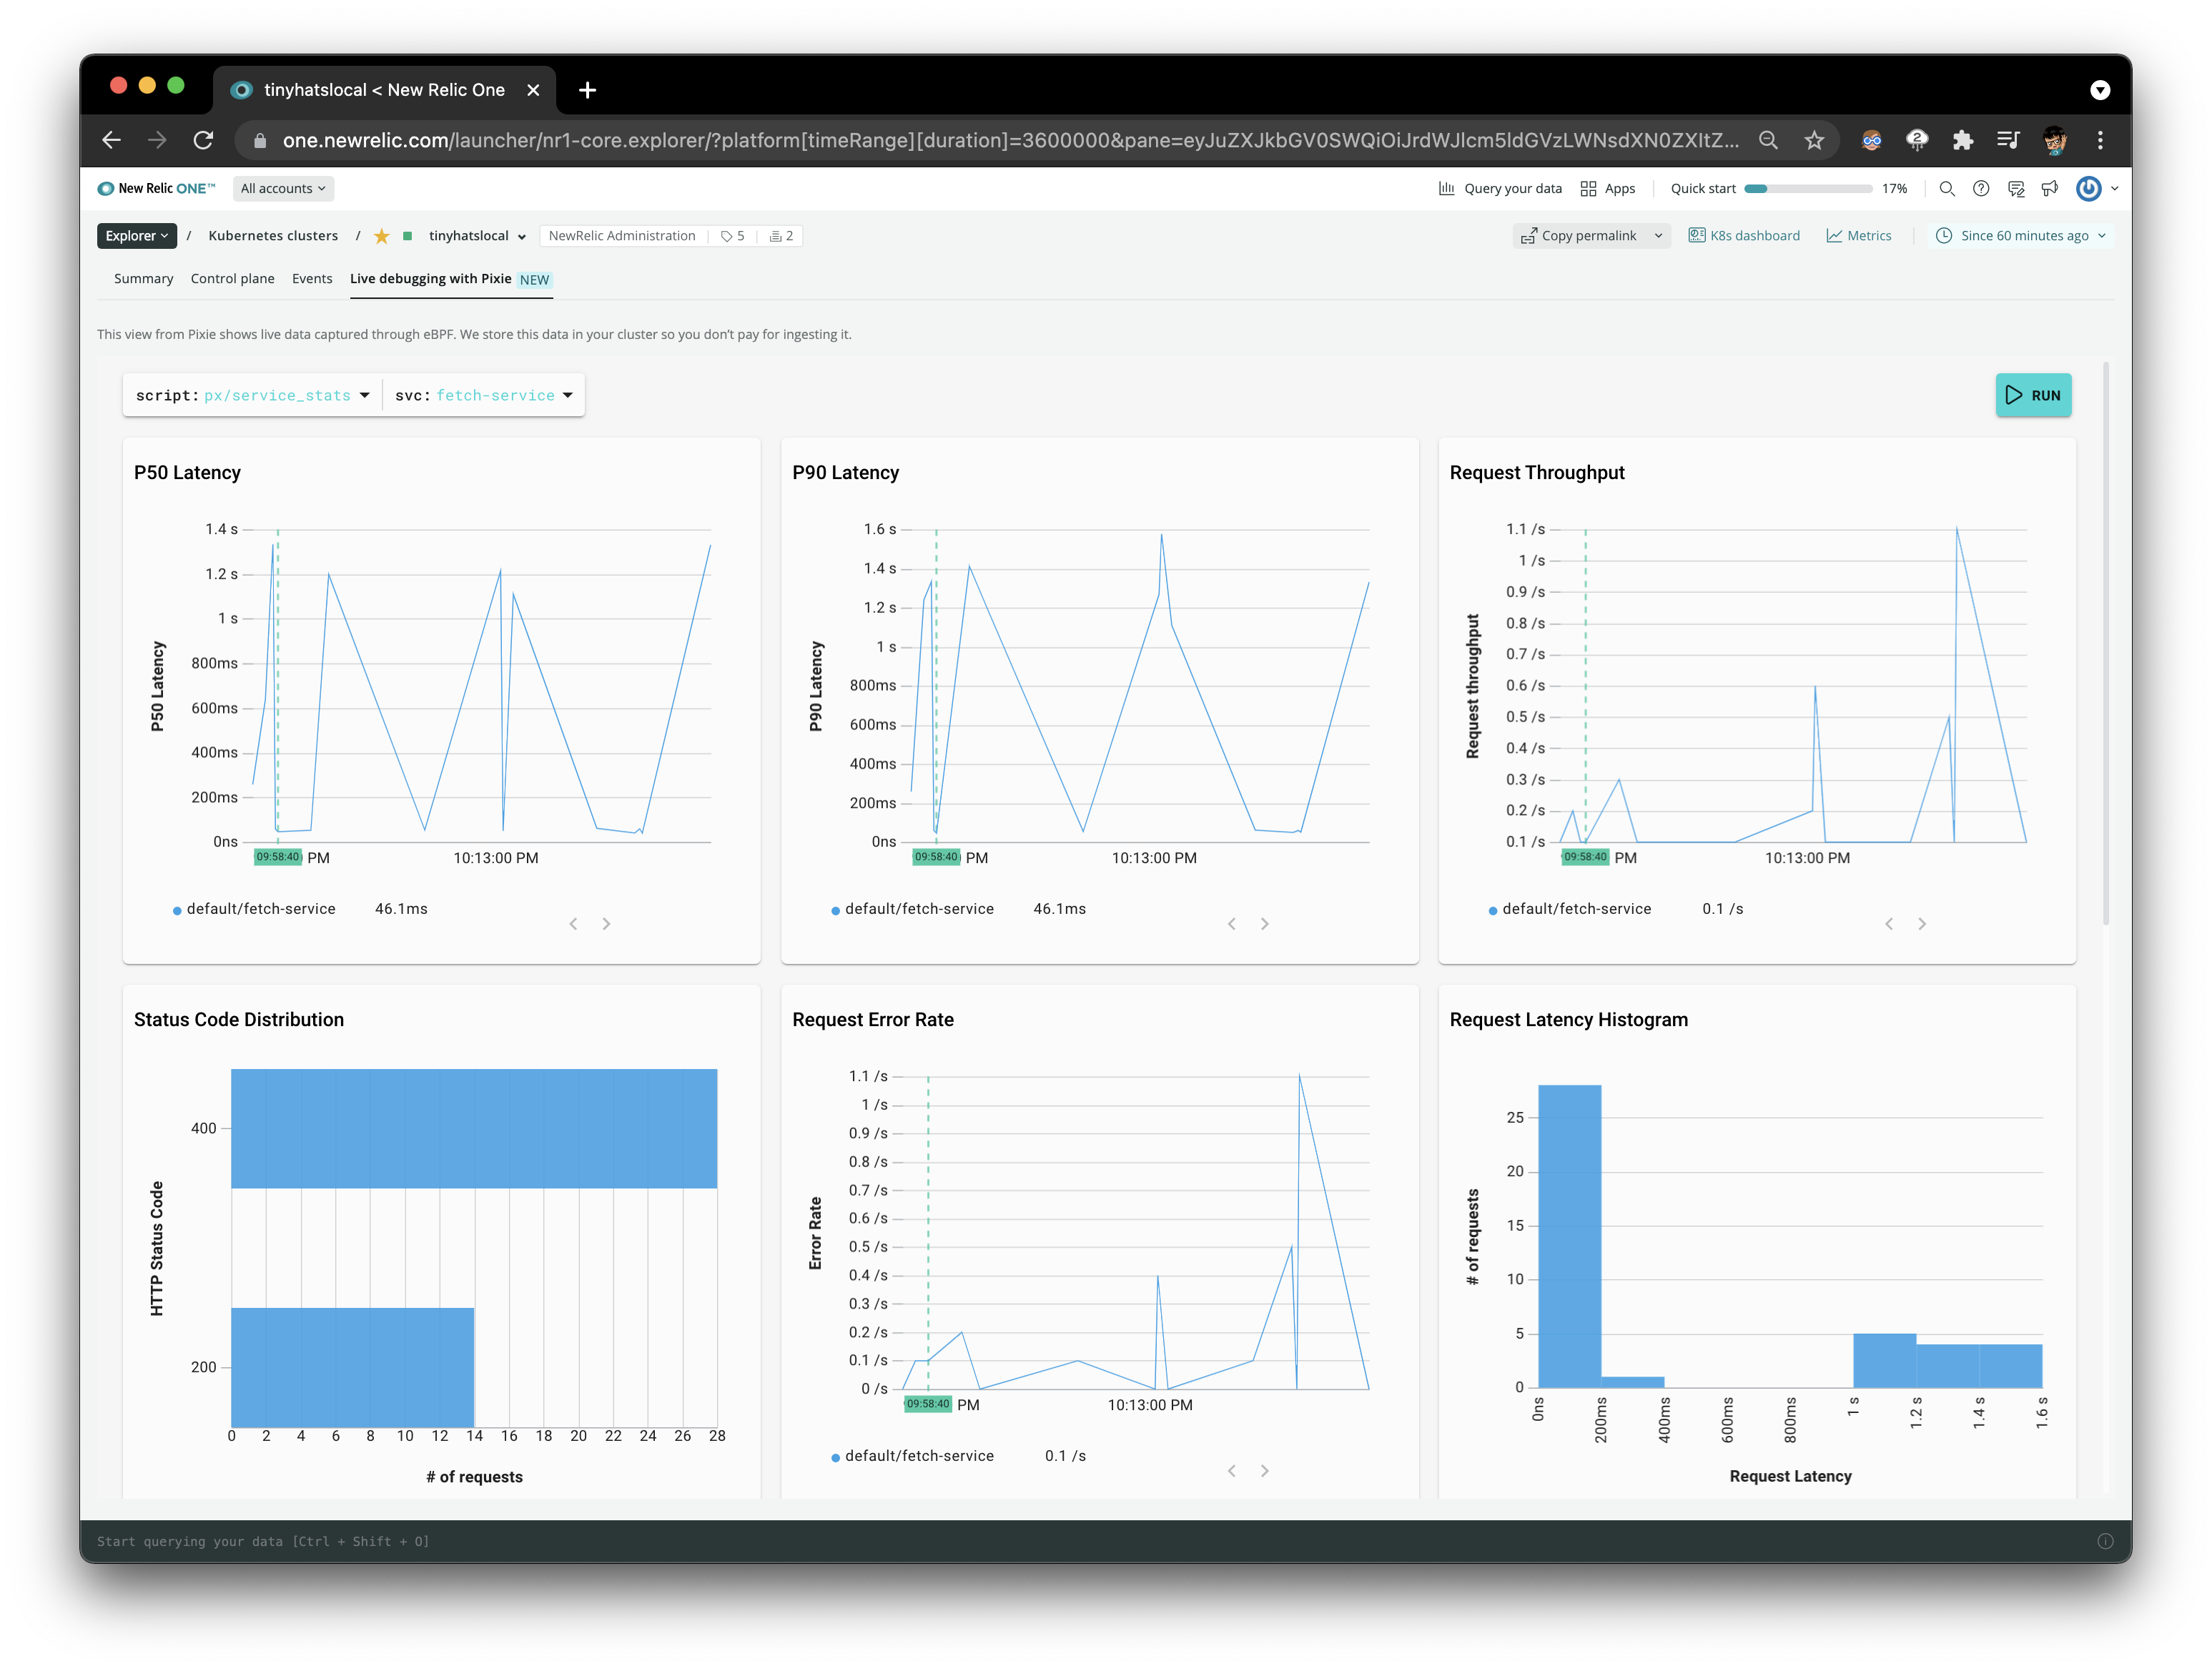Open the browser extensions puzzle icon
This screenshot has width=2212, height=1669.
[1962, 140]
